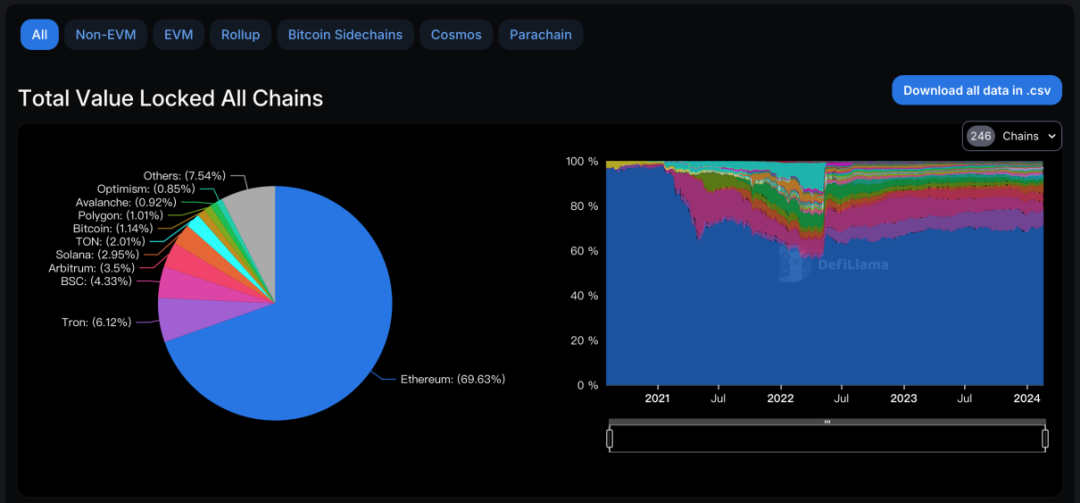
Task: Switch to the Non-EVM filter tab
Action: [x=106, y=34]
